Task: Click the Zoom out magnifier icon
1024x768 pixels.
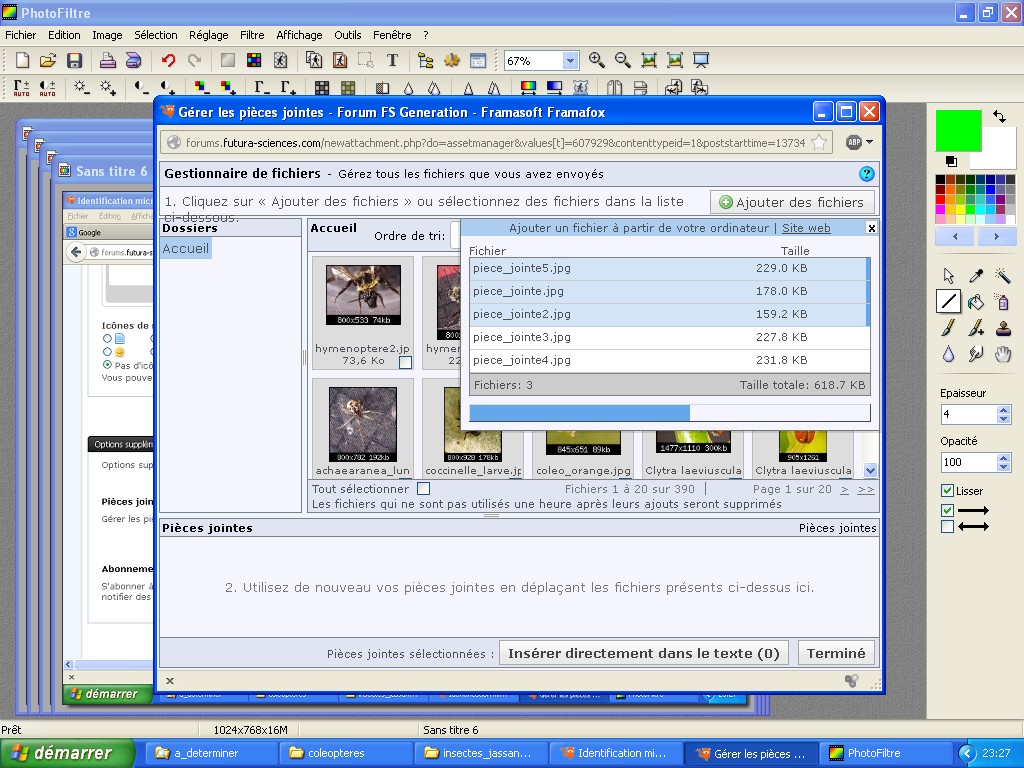Action: point(622,61)
